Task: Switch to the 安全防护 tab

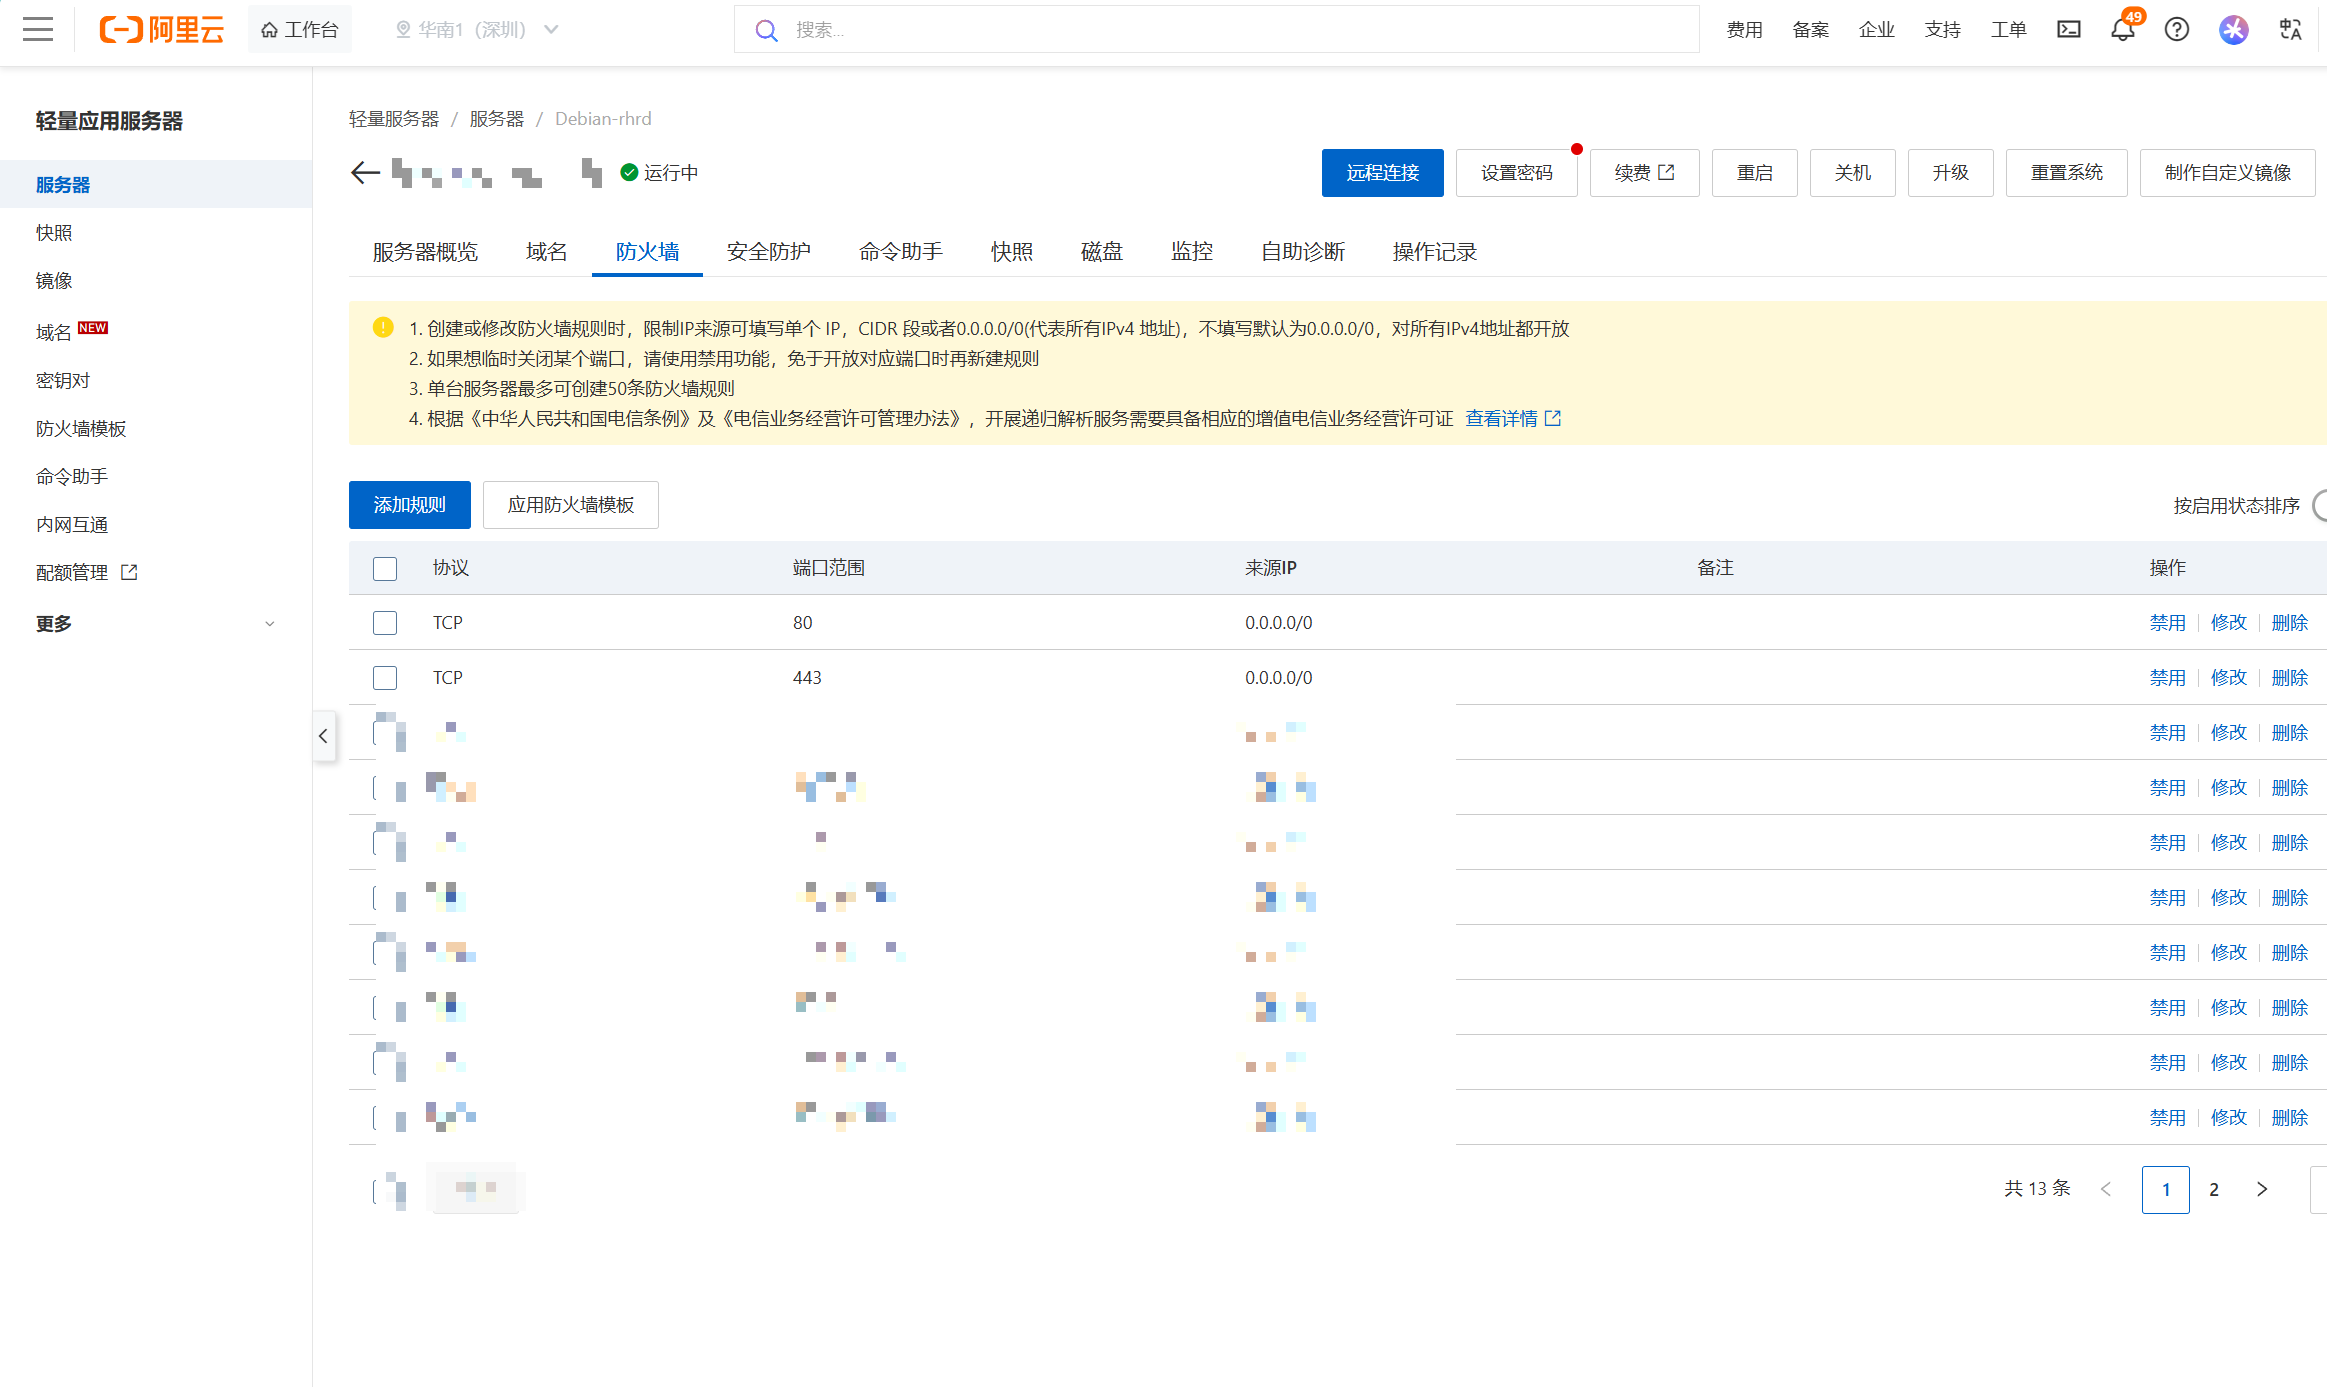Action: pyautogui.click(x=768, y=252)
